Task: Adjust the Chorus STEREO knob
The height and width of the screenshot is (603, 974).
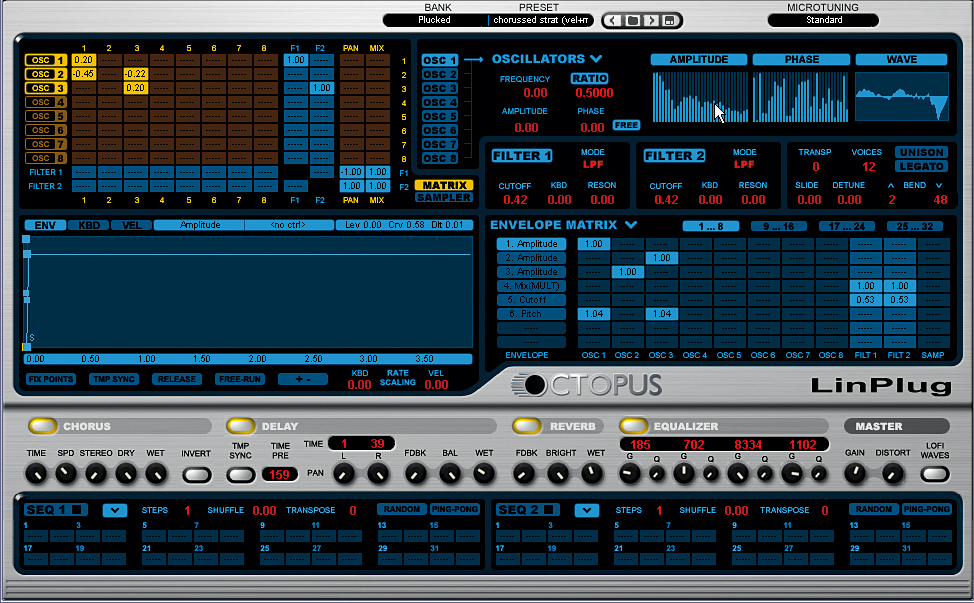Action: click(96, 474)
